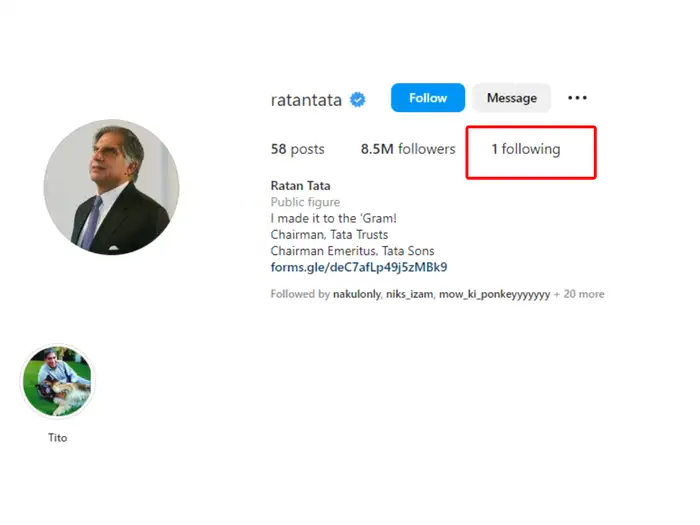Click the Tito highlight label
700x525 pixels.
pos(57,437)
